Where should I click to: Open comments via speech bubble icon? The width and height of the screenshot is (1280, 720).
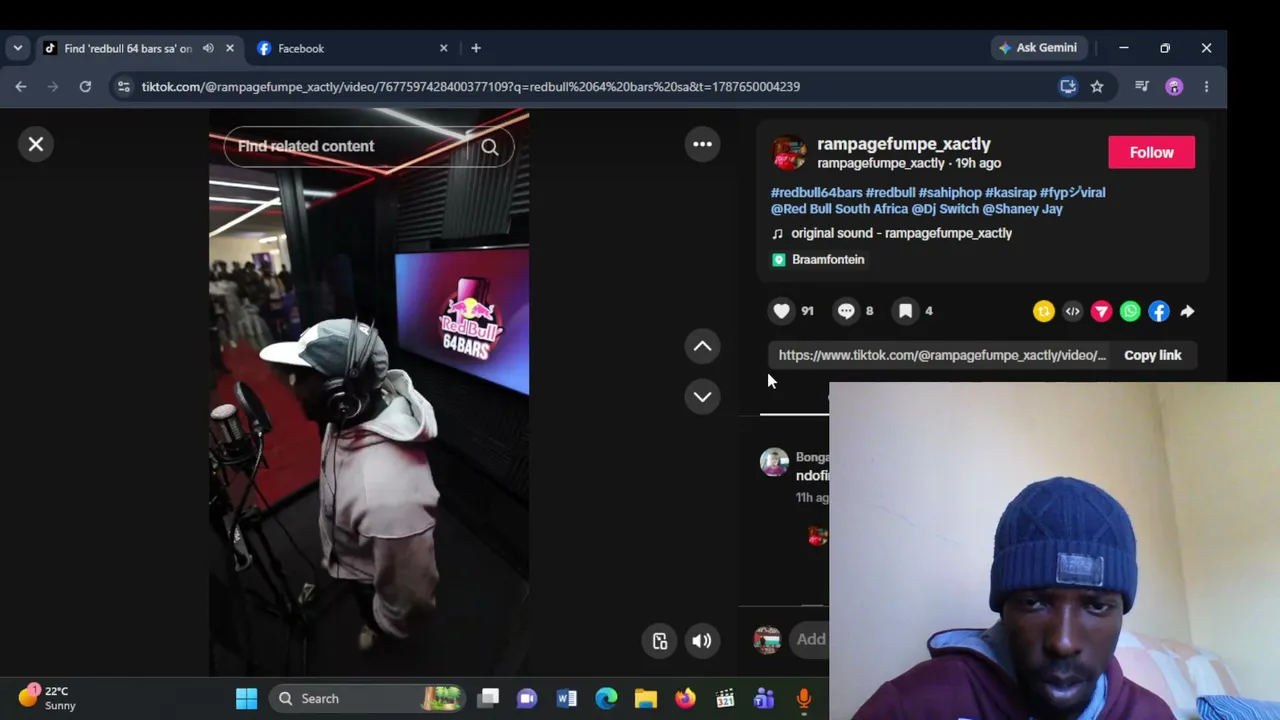846,311
